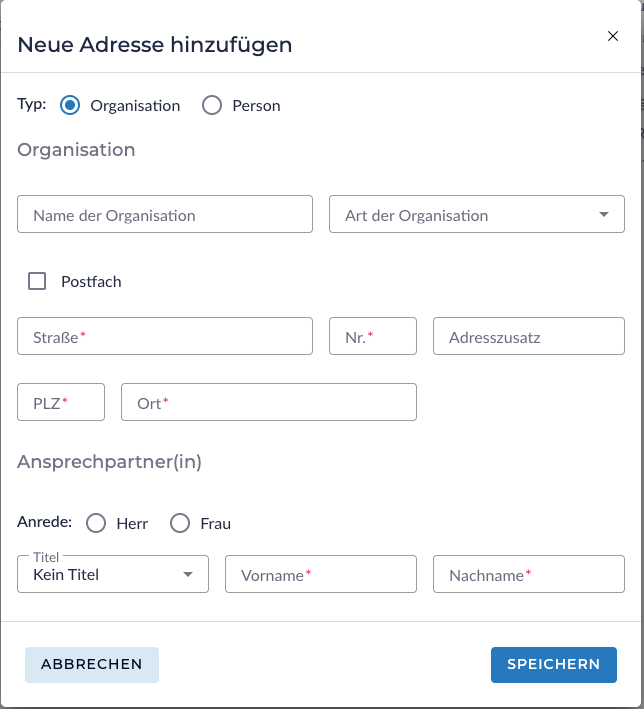Click the Art der Organisation dropdown arrow
Viewport: 644px width, 709px height.
pos(604,215)
